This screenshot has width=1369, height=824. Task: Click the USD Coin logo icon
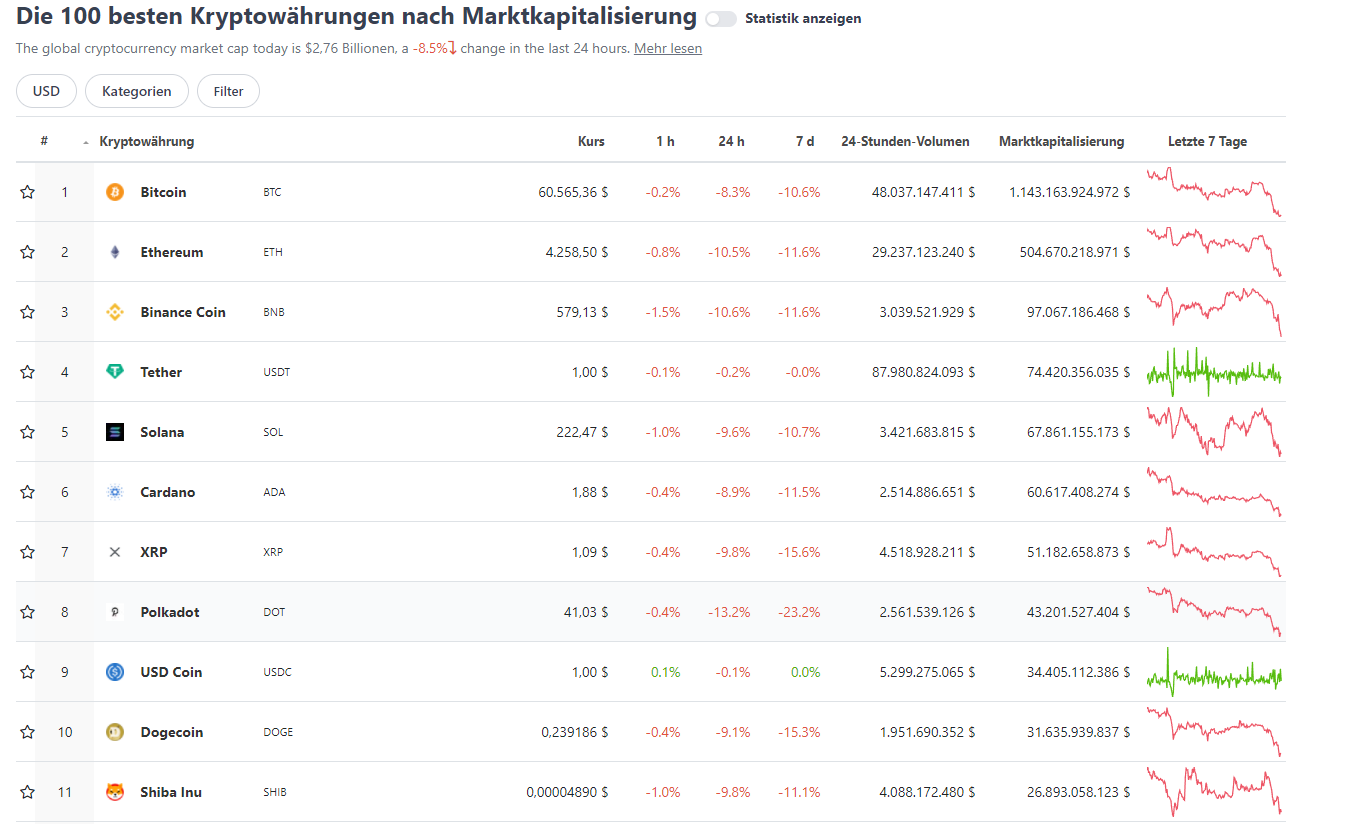[115, 672]
